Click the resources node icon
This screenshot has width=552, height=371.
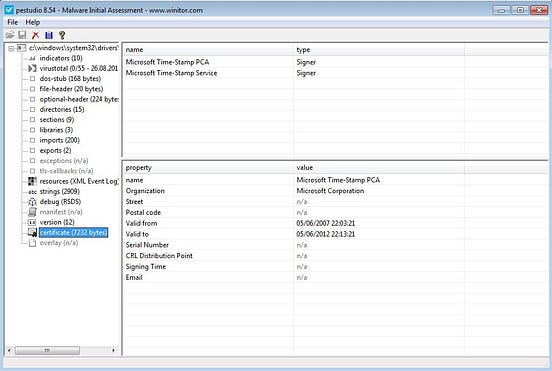click(x=32, y=181)
